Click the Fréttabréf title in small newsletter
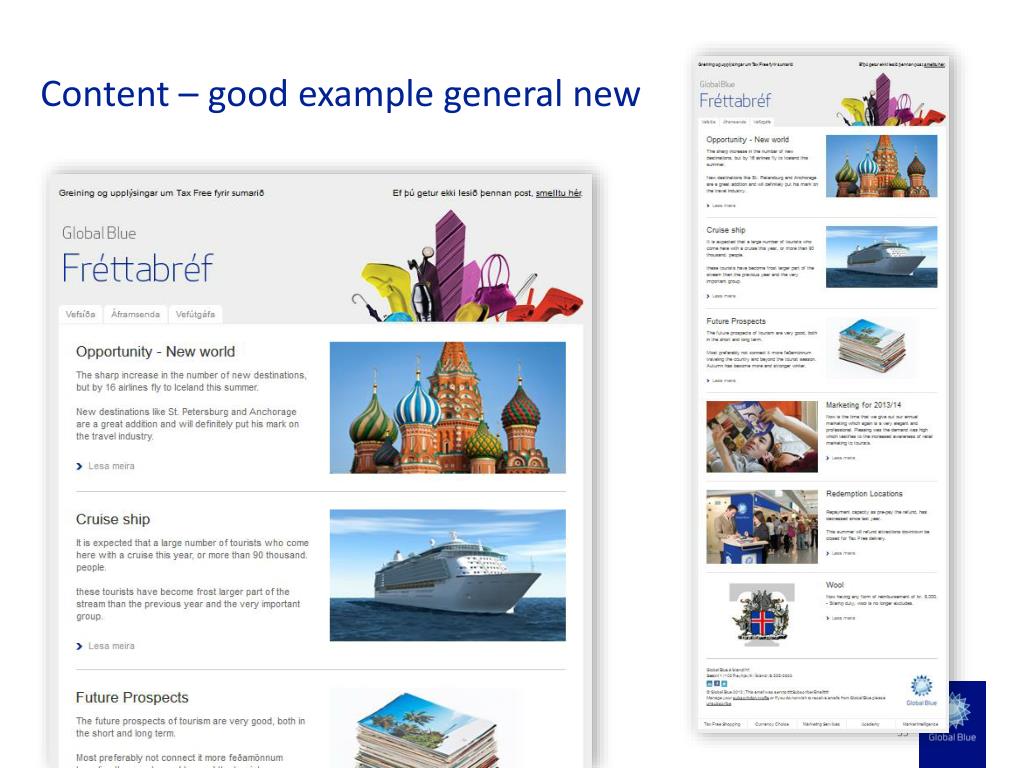1024x768 pixels. click(x=735, y=101)
